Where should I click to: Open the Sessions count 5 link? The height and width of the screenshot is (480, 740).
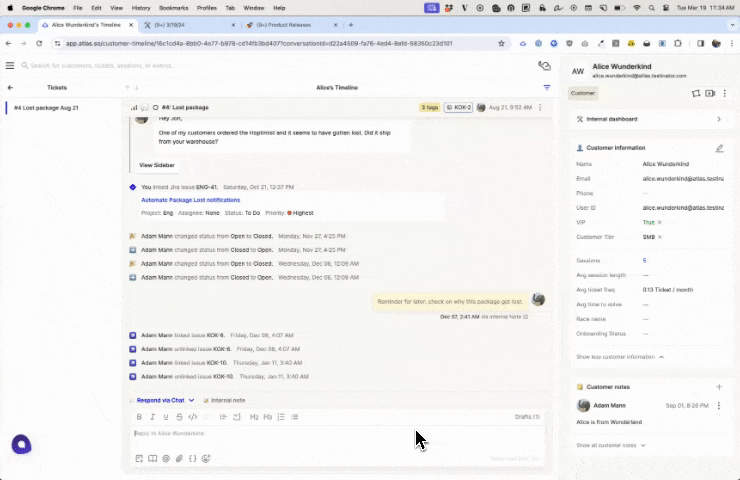644,261
